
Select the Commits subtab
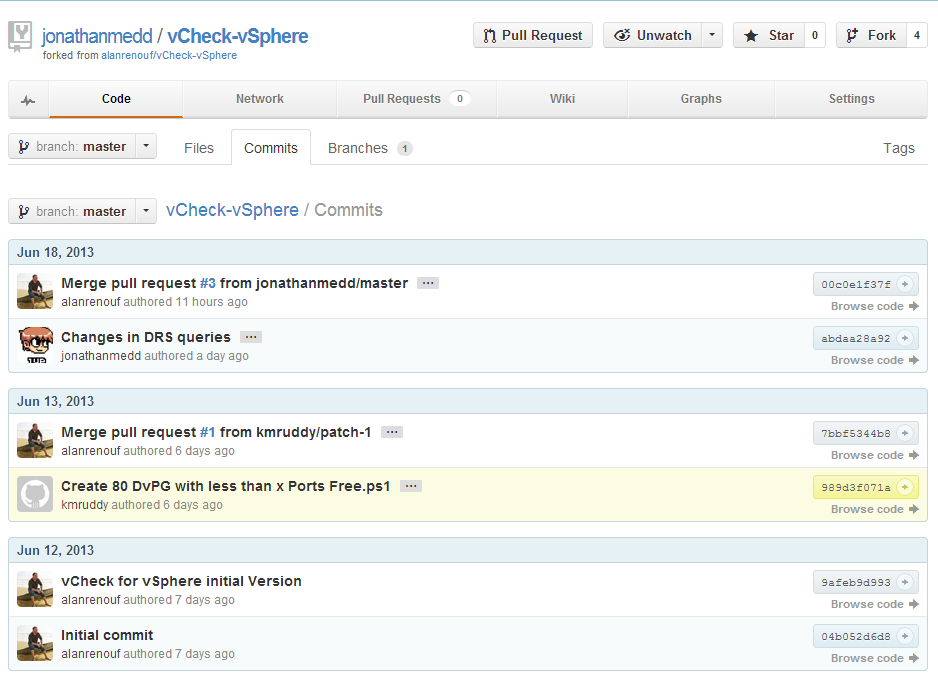coord(270,148)
